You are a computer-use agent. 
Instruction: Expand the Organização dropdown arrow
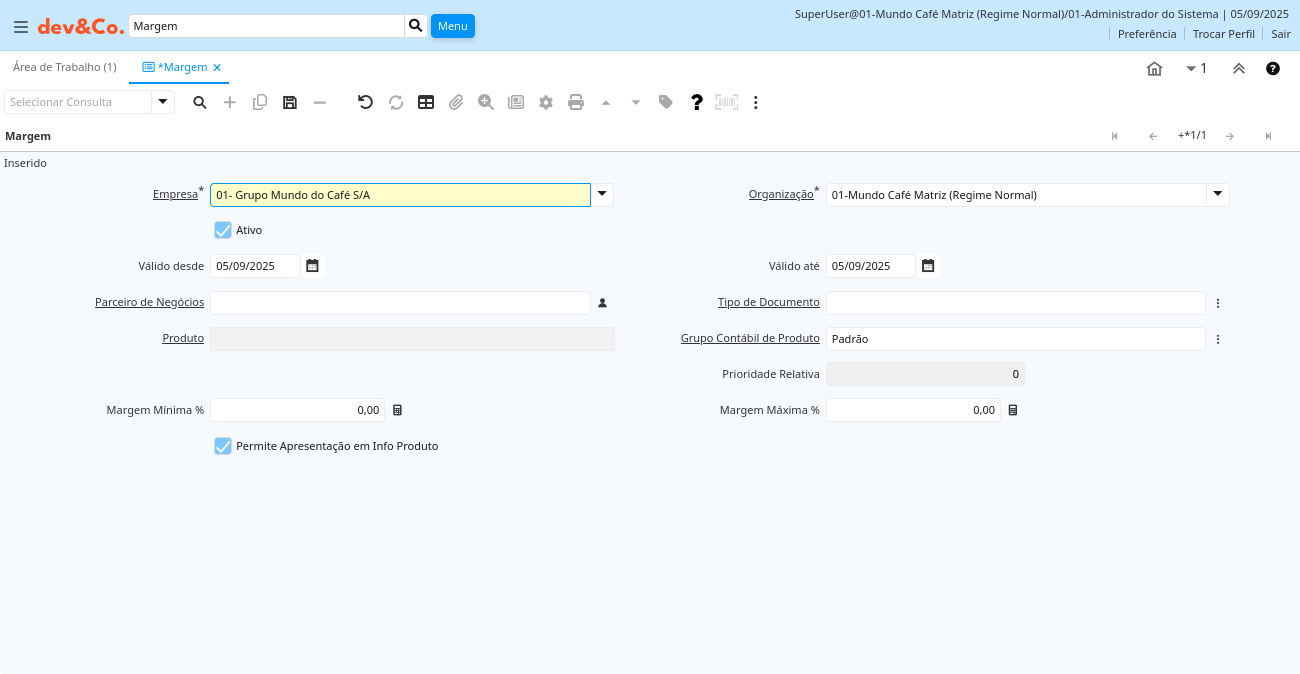click(1217, 195)
